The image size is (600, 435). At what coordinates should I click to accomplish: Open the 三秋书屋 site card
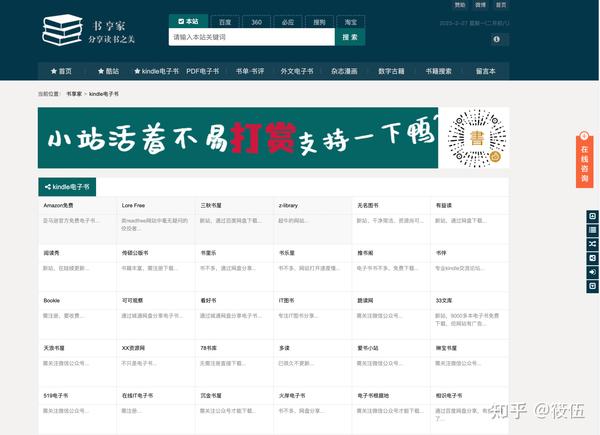[234, 220]
